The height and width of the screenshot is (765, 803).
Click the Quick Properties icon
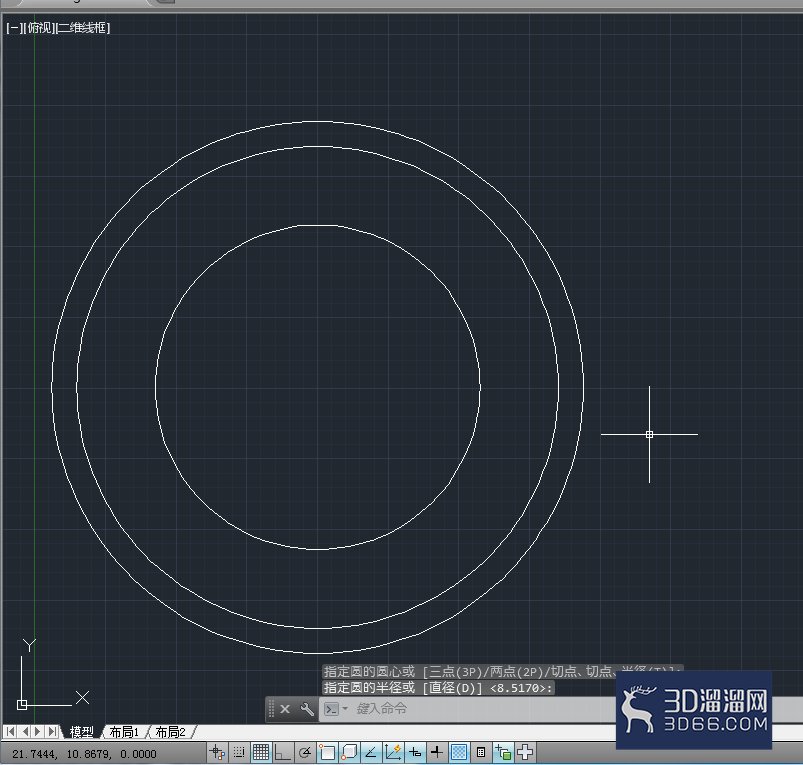[x=481, y=752]
